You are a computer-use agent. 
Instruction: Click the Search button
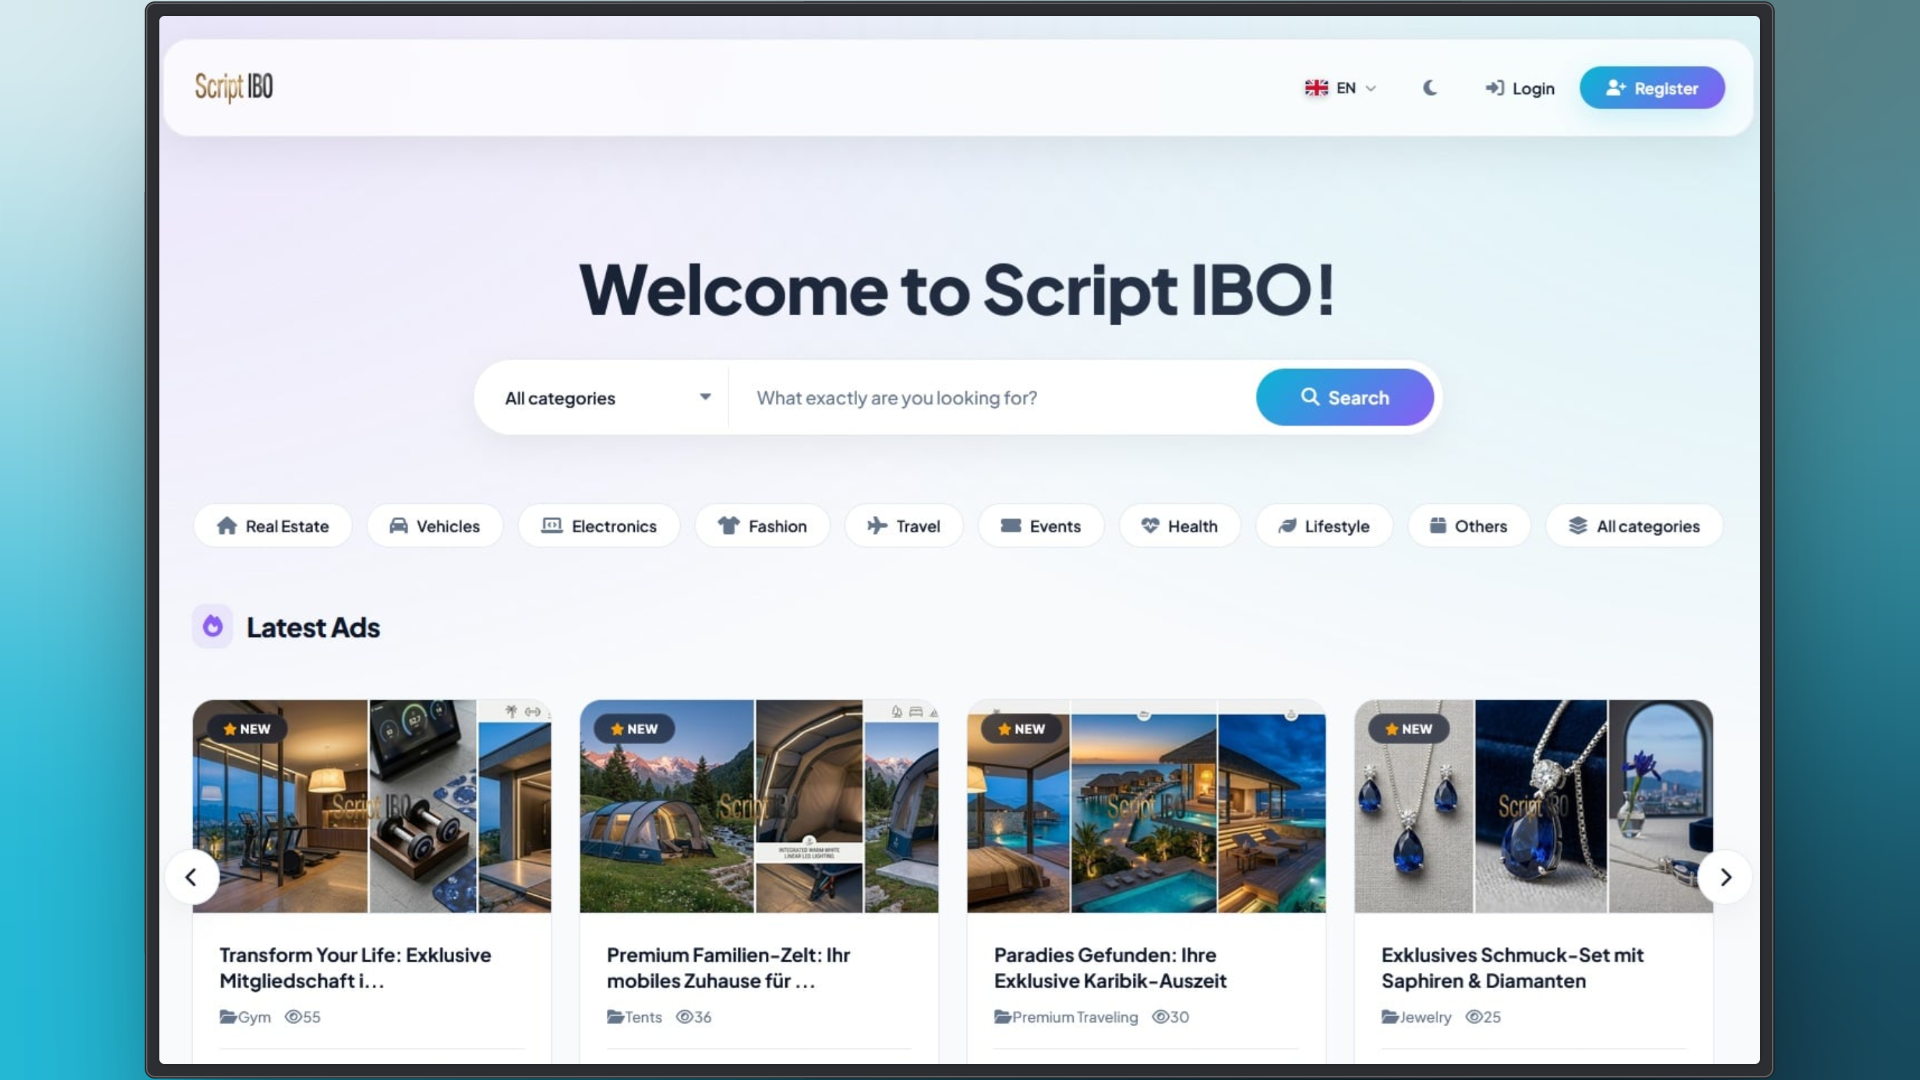tap(1345, 397)
